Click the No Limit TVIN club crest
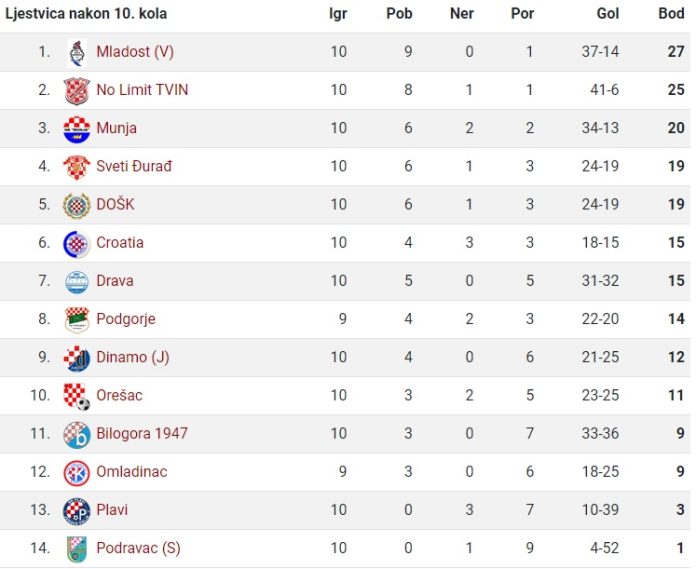This screenshot has width=696, height=569. 77,91
